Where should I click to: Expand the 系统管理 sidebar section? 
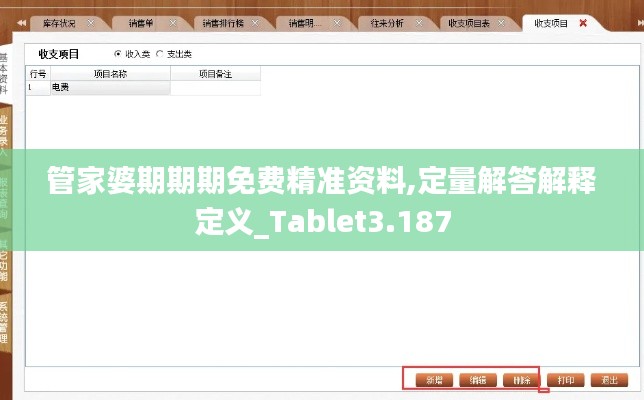click(4, 322)
